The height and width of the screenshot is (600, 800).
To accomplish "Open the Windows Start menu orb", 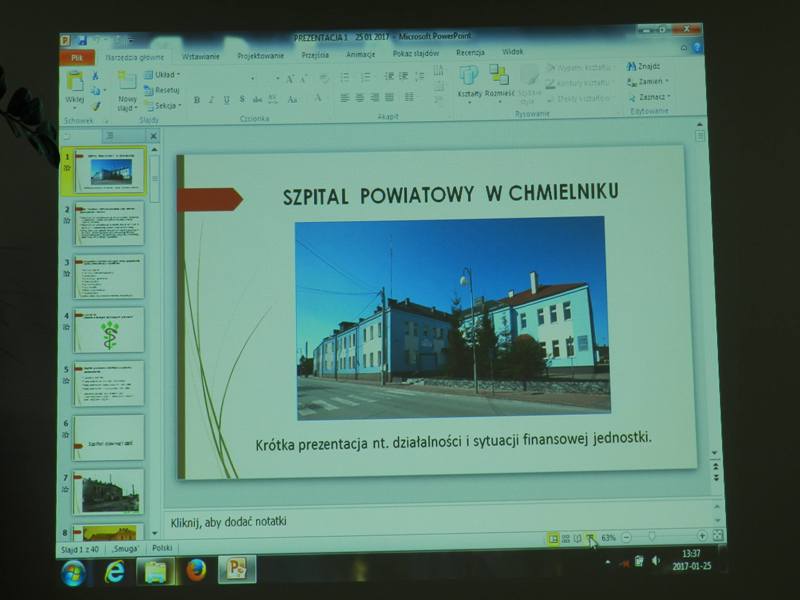I will click(x=73, y=573).
